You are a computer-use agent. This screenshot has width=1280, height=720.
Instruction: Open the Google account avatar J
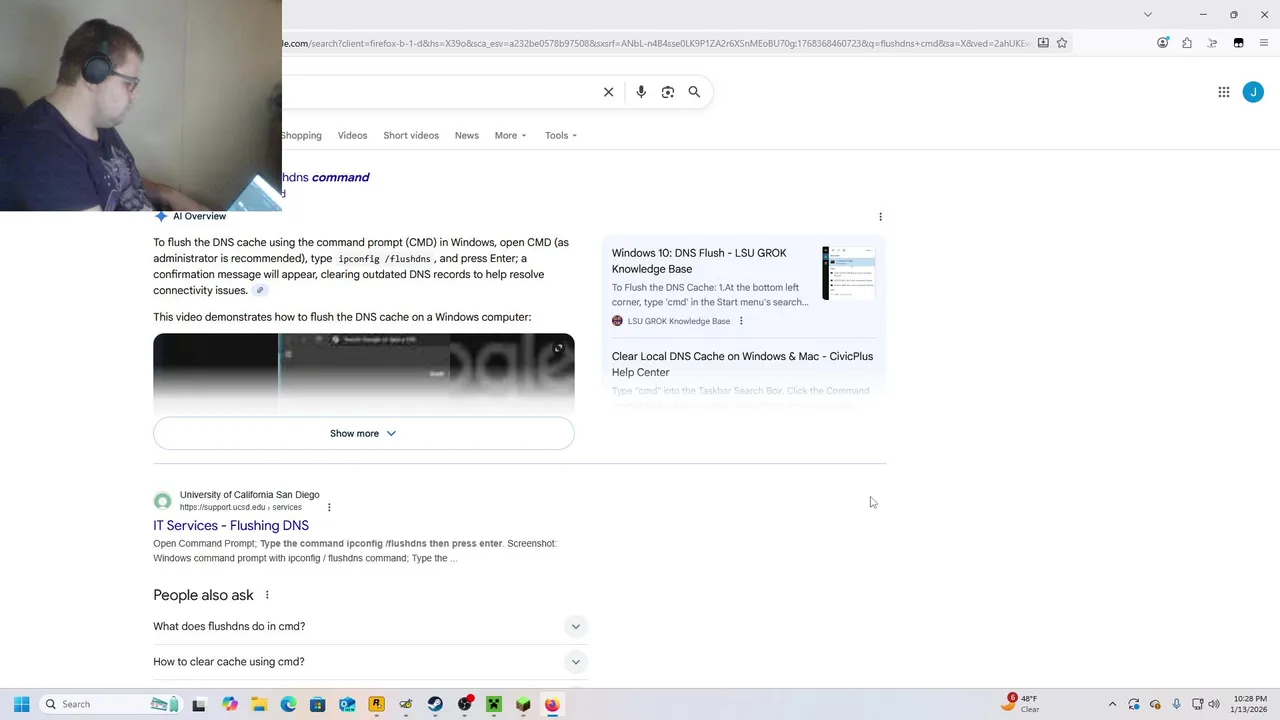click(1253, 92)
